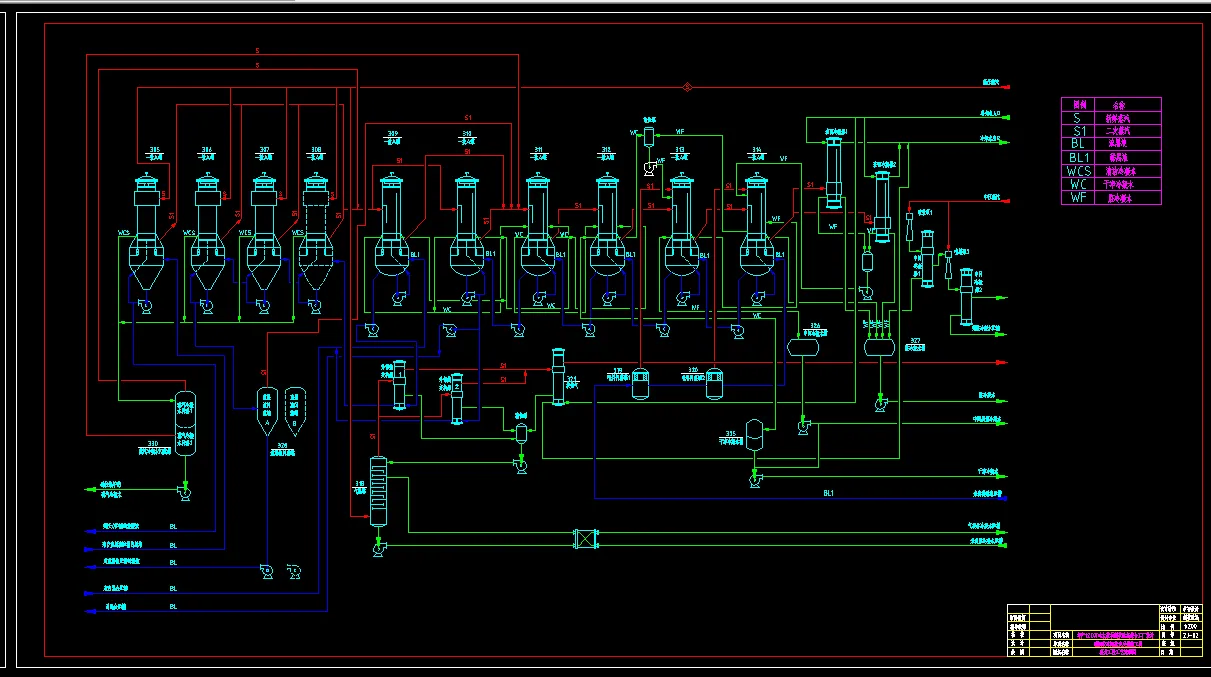Click the legend cell reading S1
Screen dimensions: 1211x677
coord(1077,130)
